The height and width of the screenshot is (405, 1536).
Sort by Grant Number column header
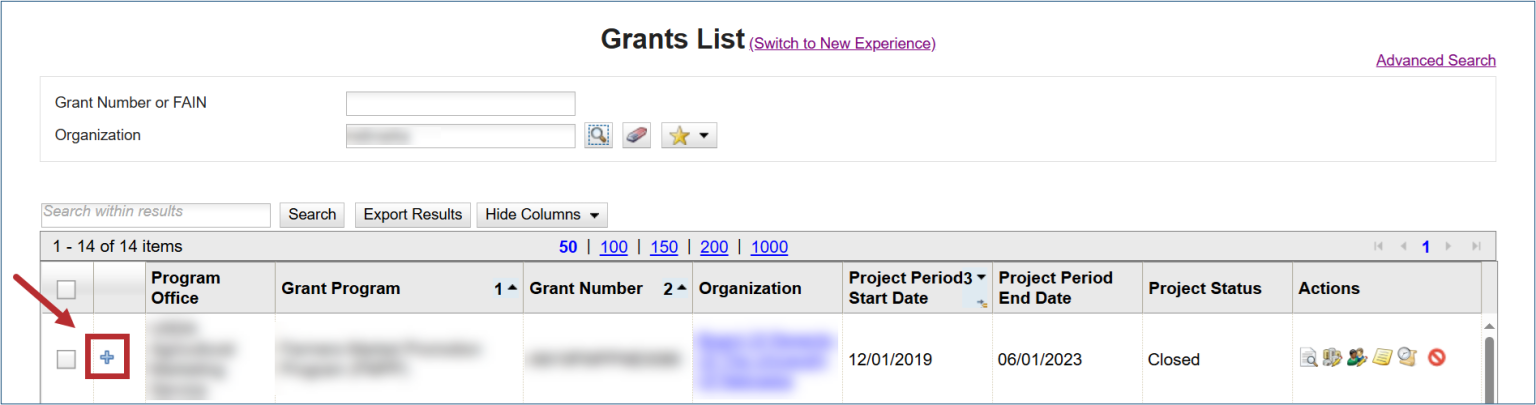pos(586,288)
